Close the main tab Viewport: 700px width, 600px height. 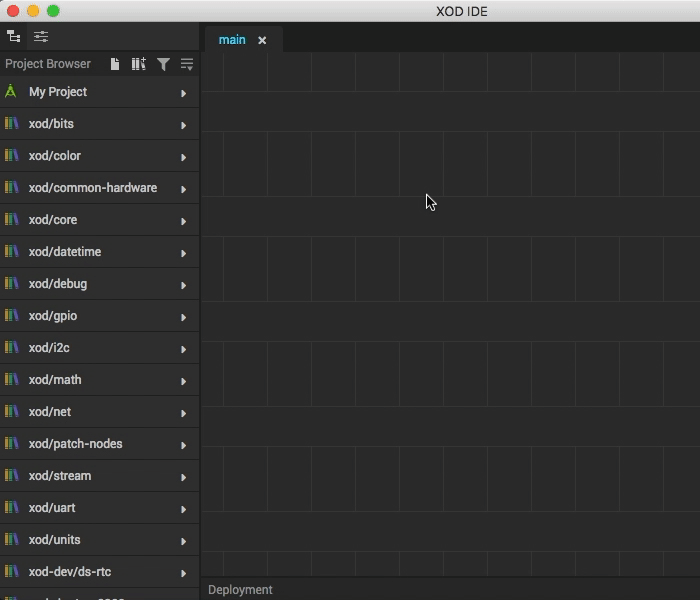click(x=262, y=41)
